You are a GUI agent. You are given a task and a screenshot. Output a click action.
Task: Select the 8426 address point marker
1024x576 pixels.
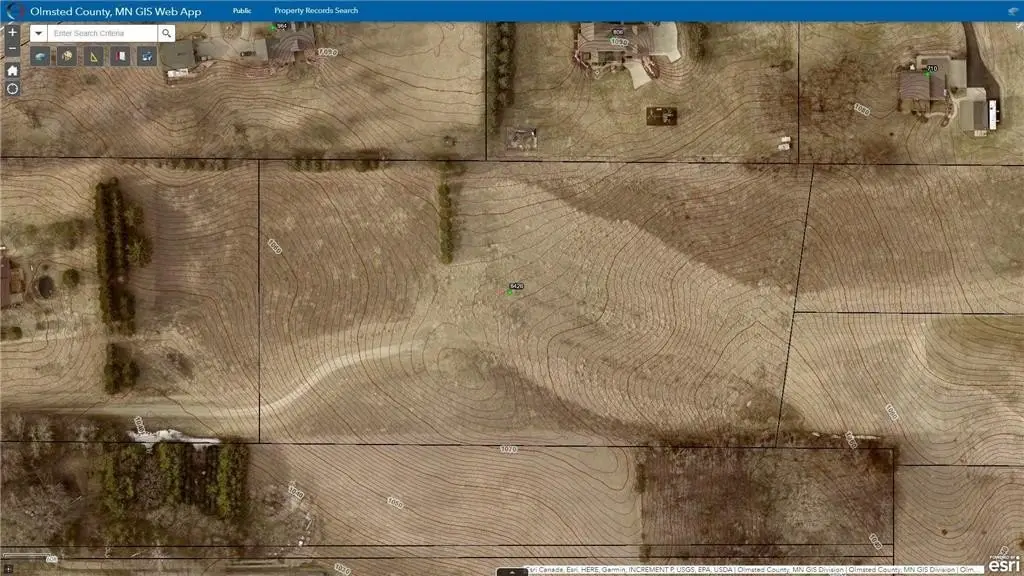point(511,292)
